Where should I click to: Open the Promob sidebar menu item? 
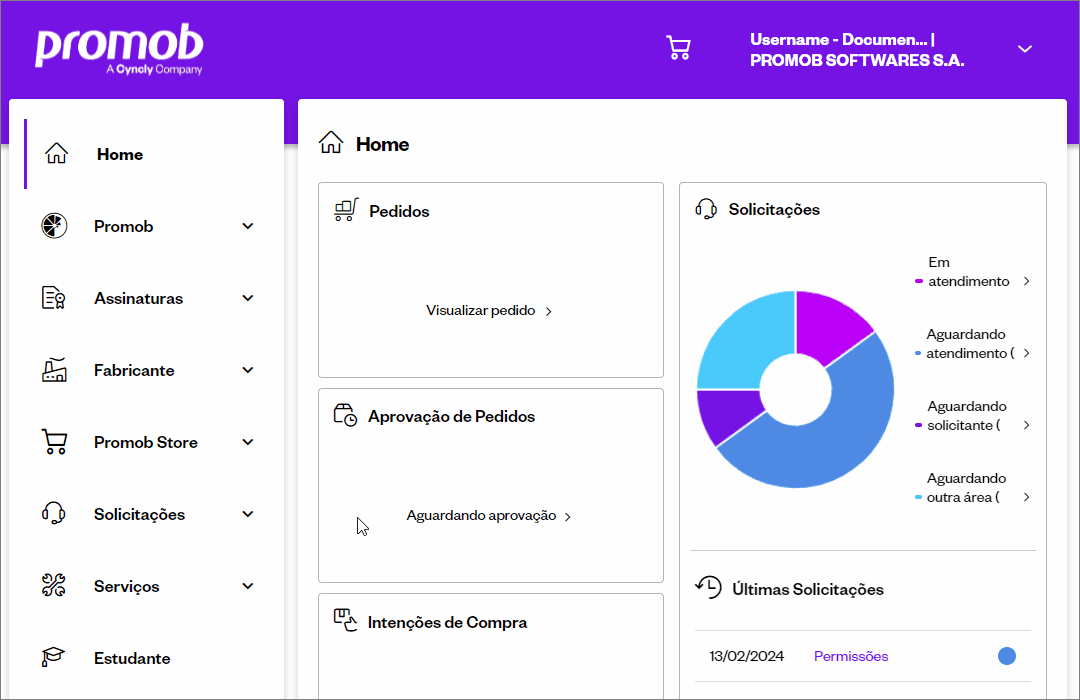123,227
